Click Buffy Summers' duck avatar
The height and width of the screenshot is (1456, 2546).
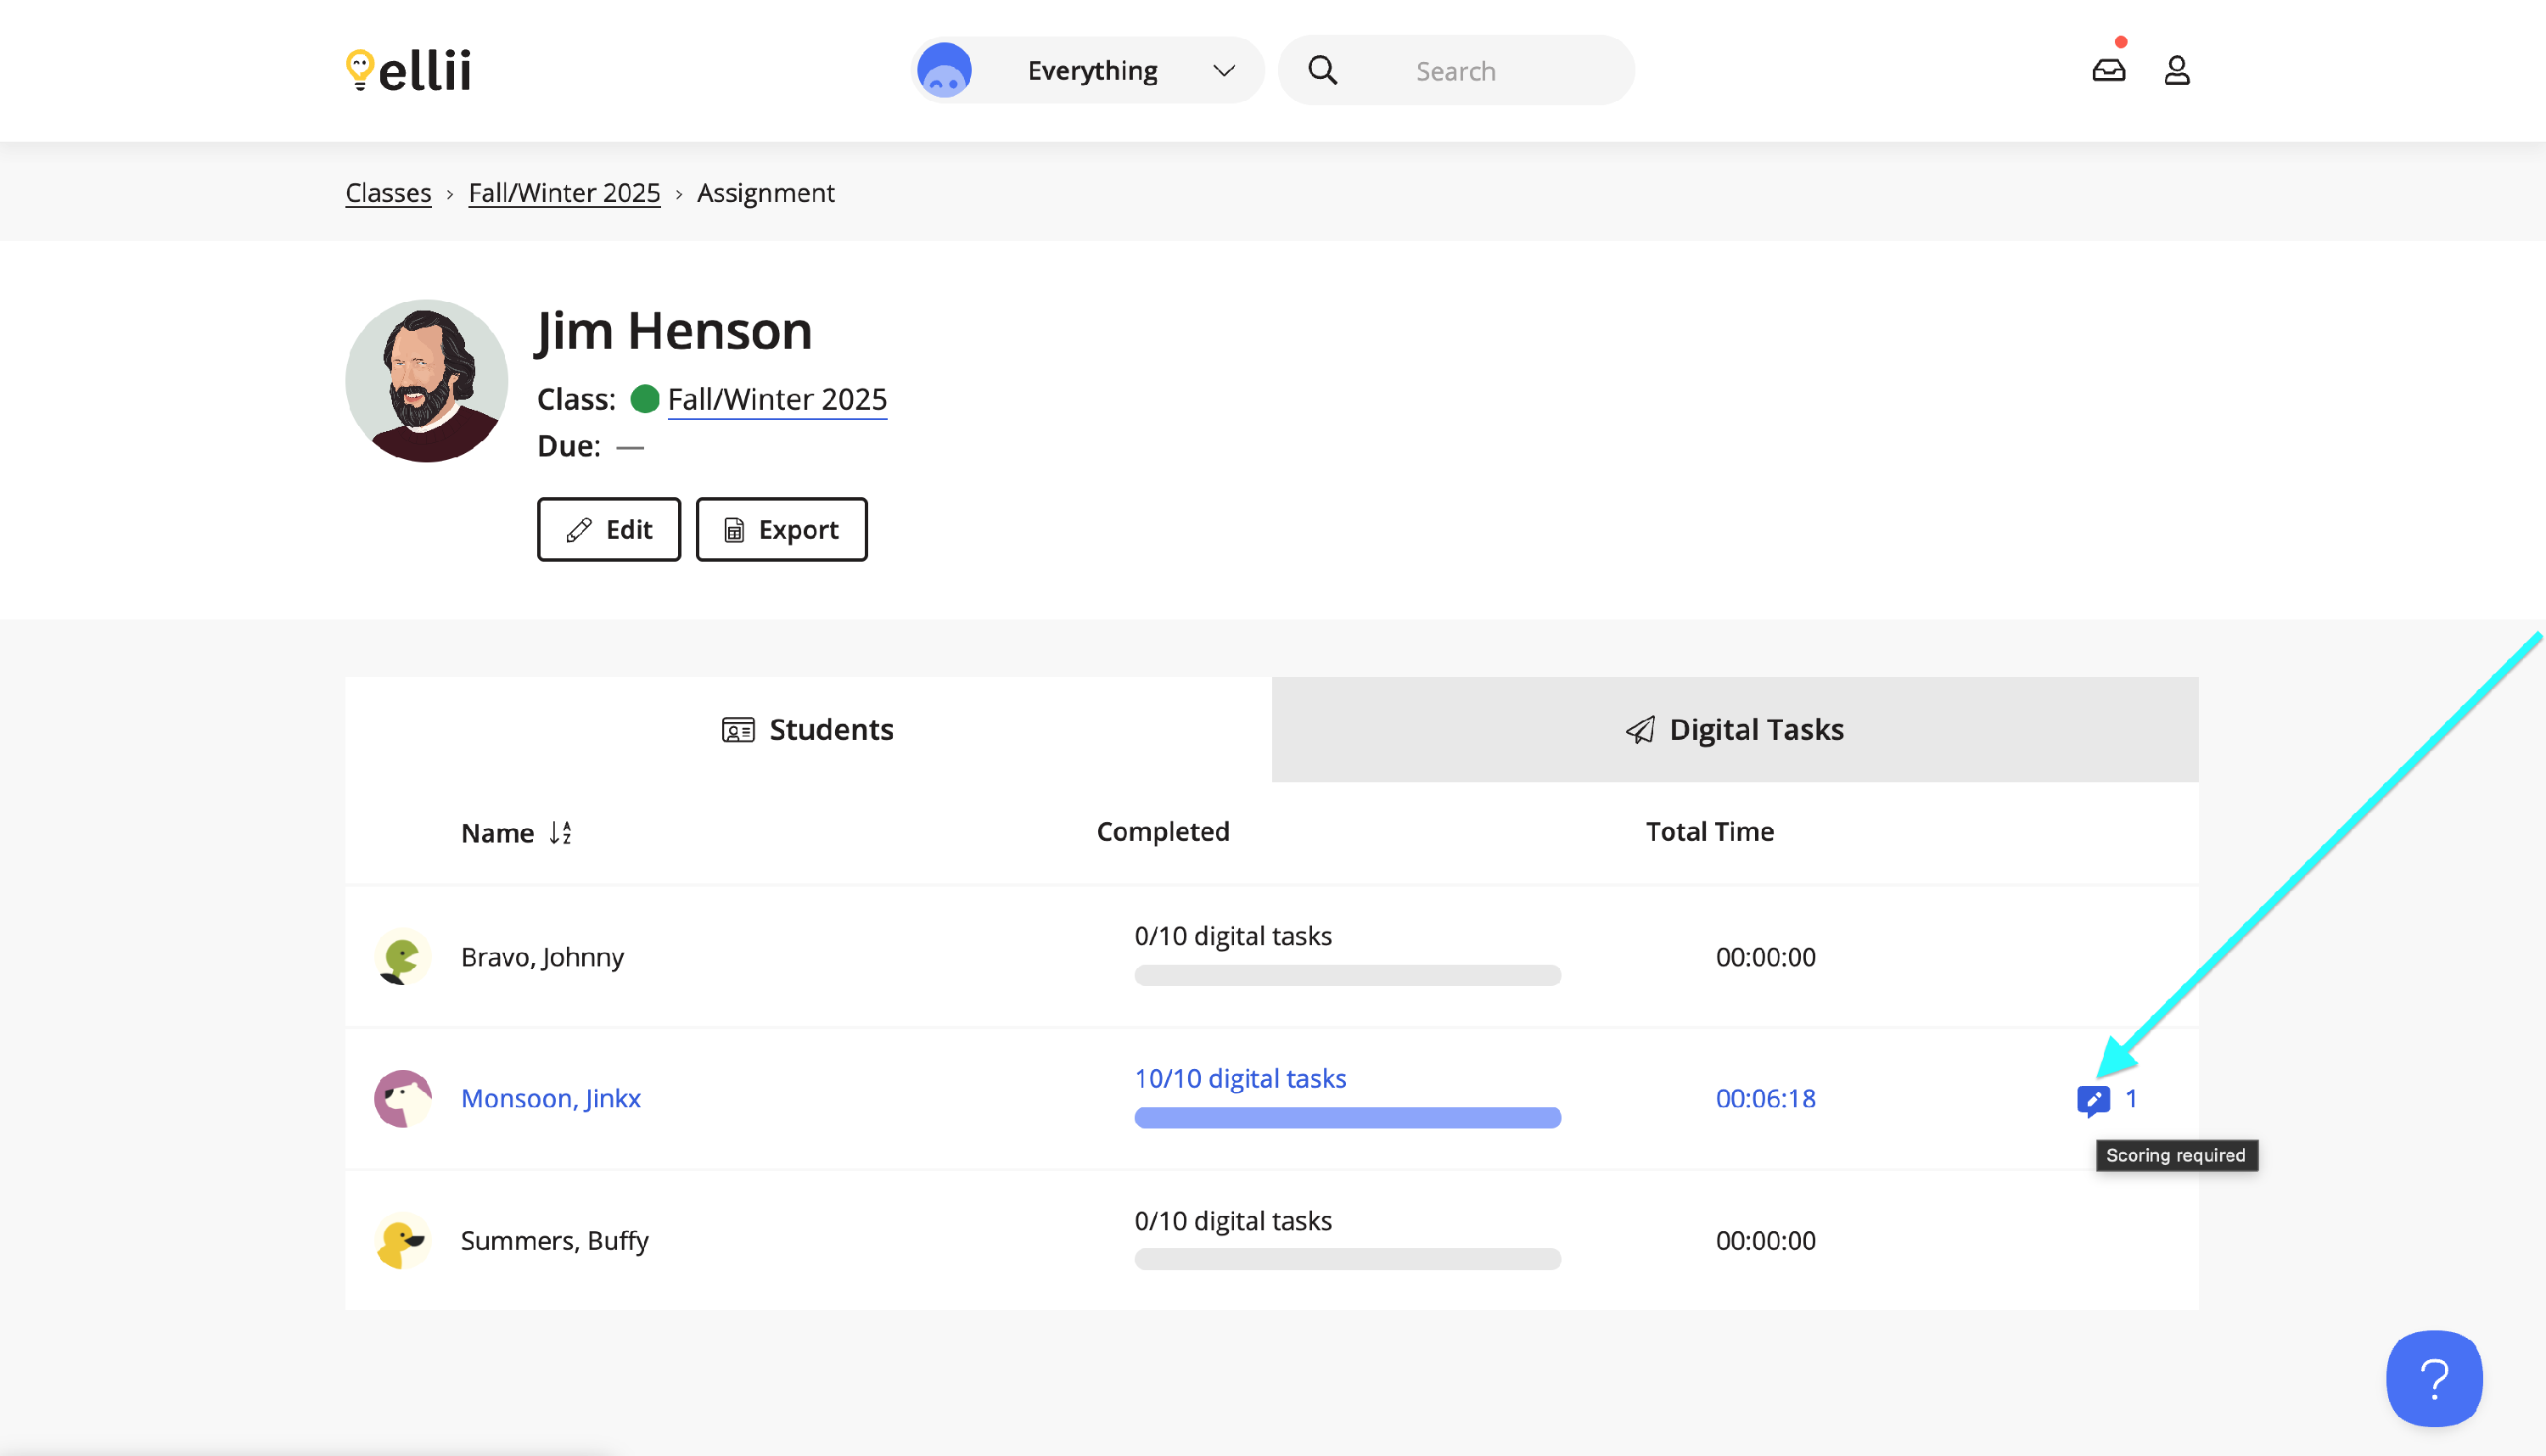coord(402,1240)
